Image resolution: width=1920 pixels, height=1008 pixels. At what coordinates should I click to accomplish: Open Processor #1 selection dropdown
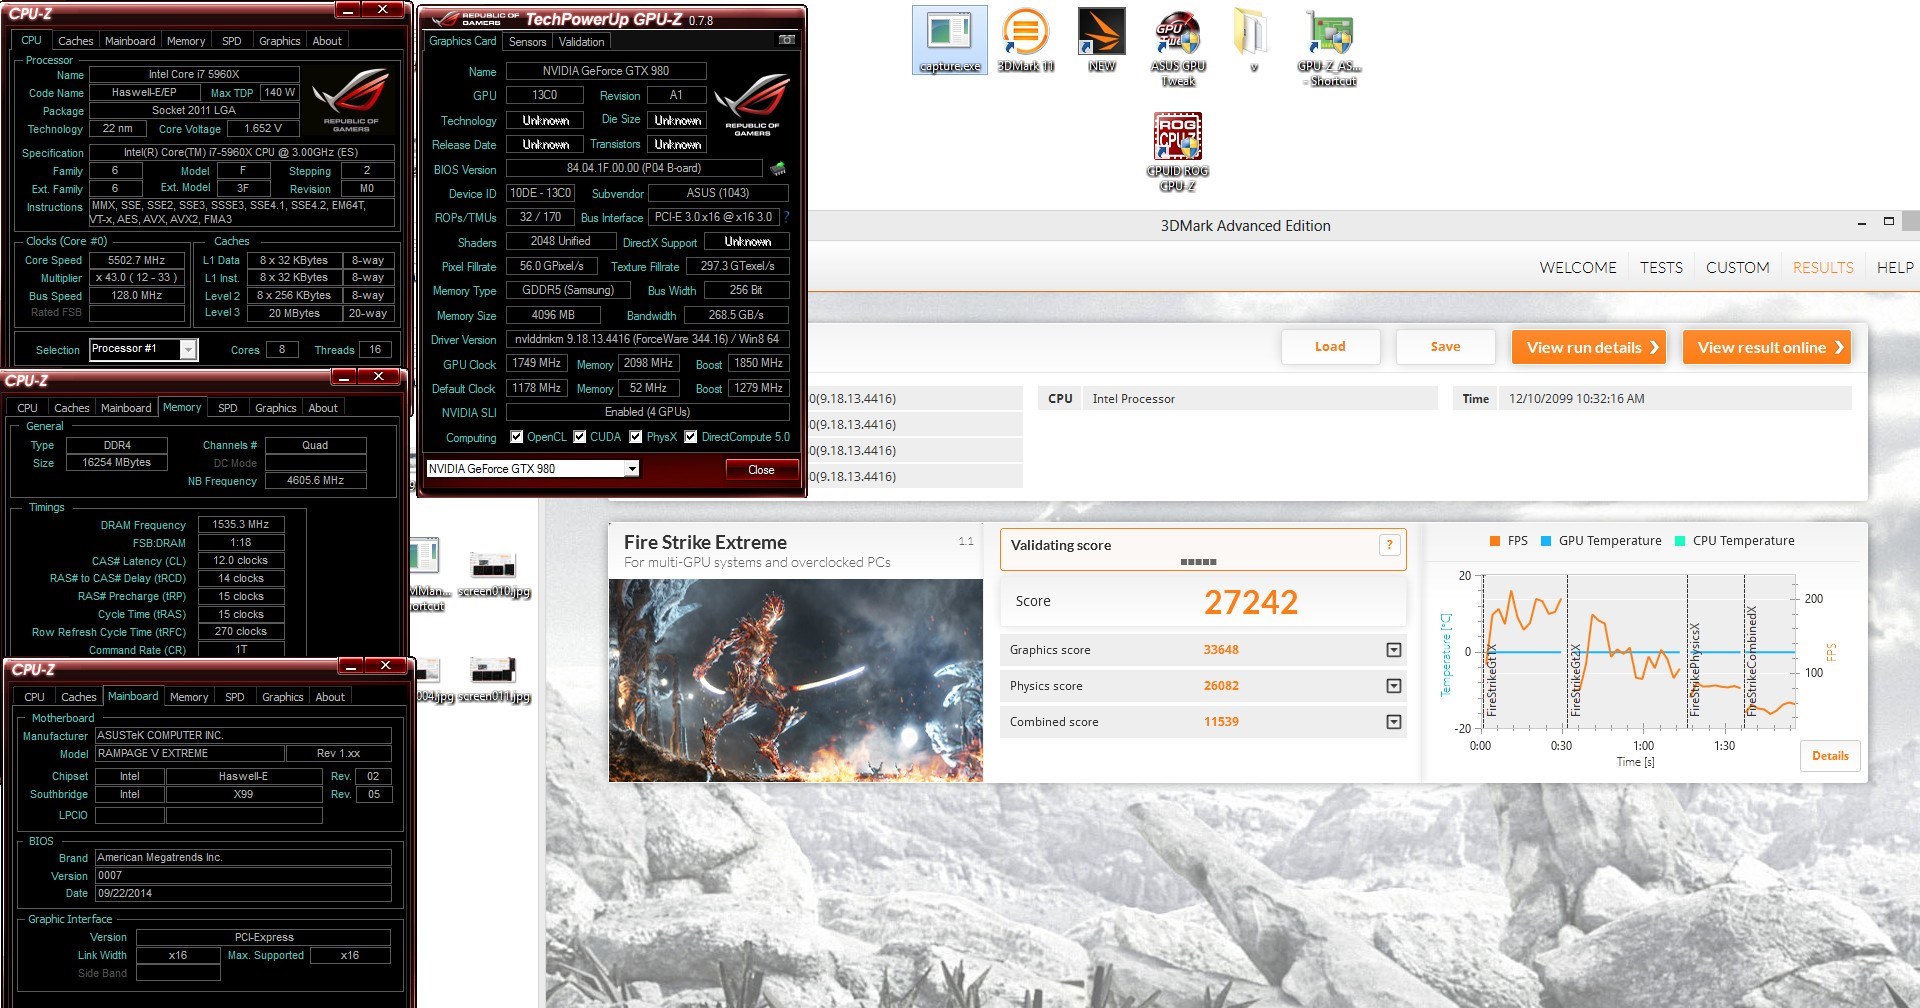coord(188,349)
